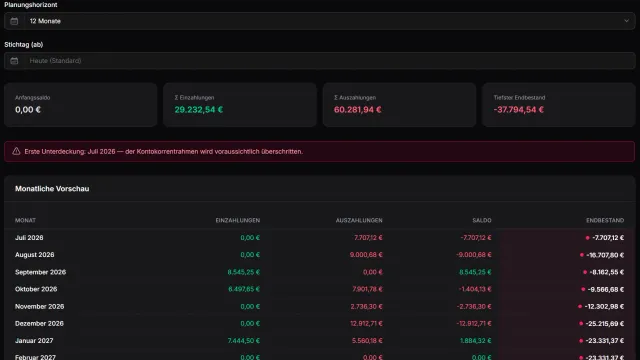Click Januar 2027 Auszahlungen 5.560,18 €
This screenshot has width=640, height=360.
click(x=367, y=340)
